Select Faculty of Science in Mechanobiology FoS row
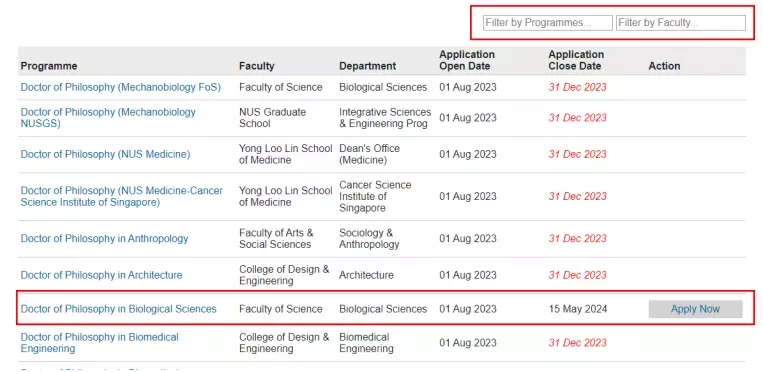763x372 pixels. pos(280,87)
